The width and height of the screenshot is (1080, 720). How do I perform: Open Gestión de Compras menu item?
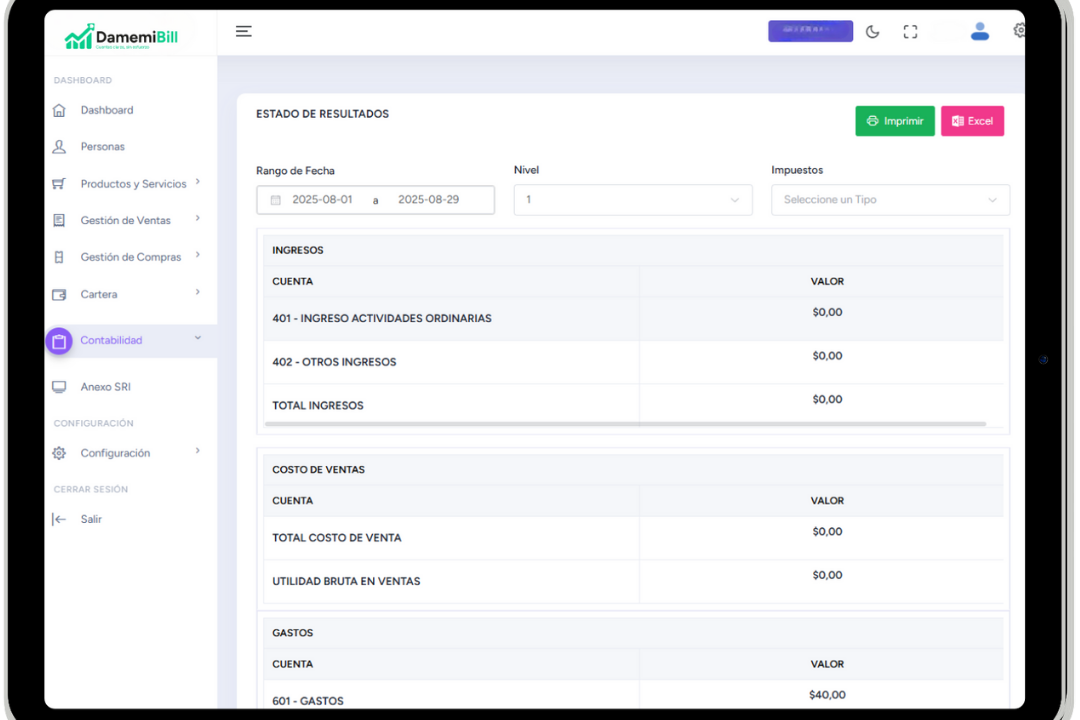pyautogui.click(x=130, y=257)
